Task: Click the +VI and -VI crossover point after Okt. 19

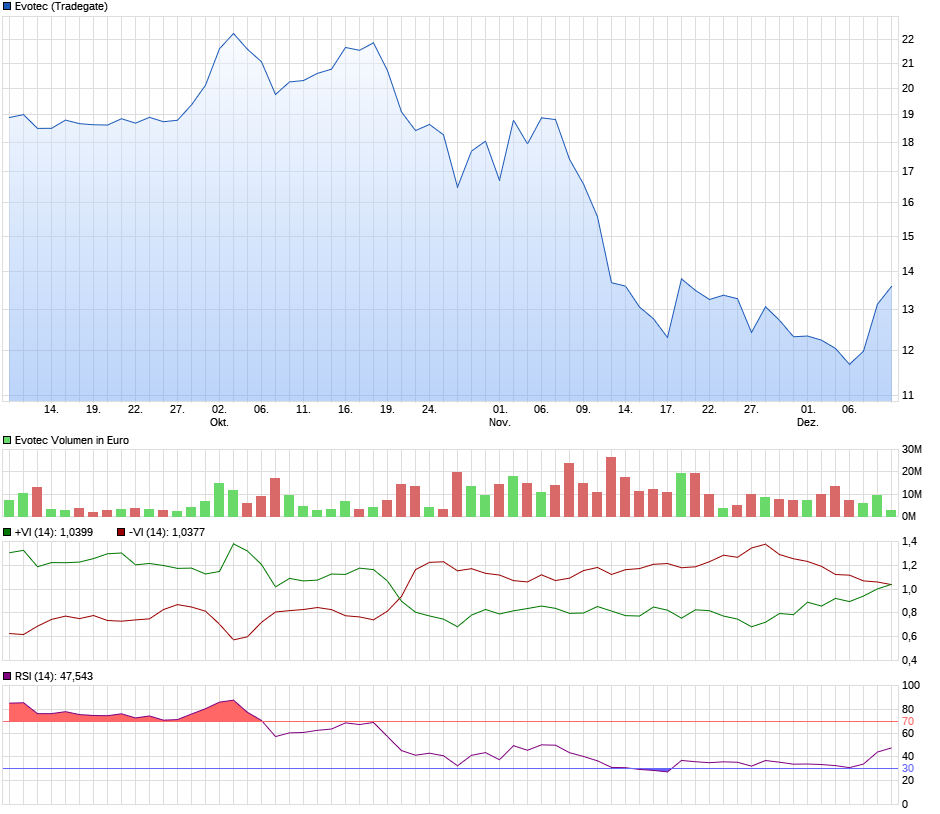Action: [x=400, y=598]
